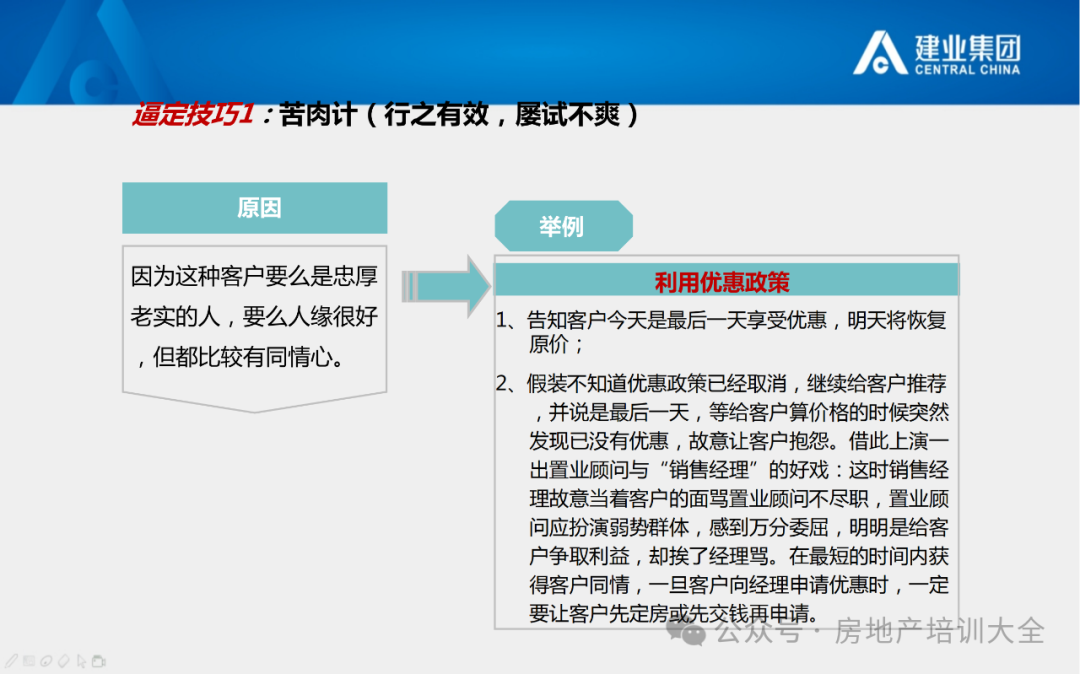This screenshot has width=1080, height=674.
Task: Click the line 并说是最后一天
Action: click(742, 412)
